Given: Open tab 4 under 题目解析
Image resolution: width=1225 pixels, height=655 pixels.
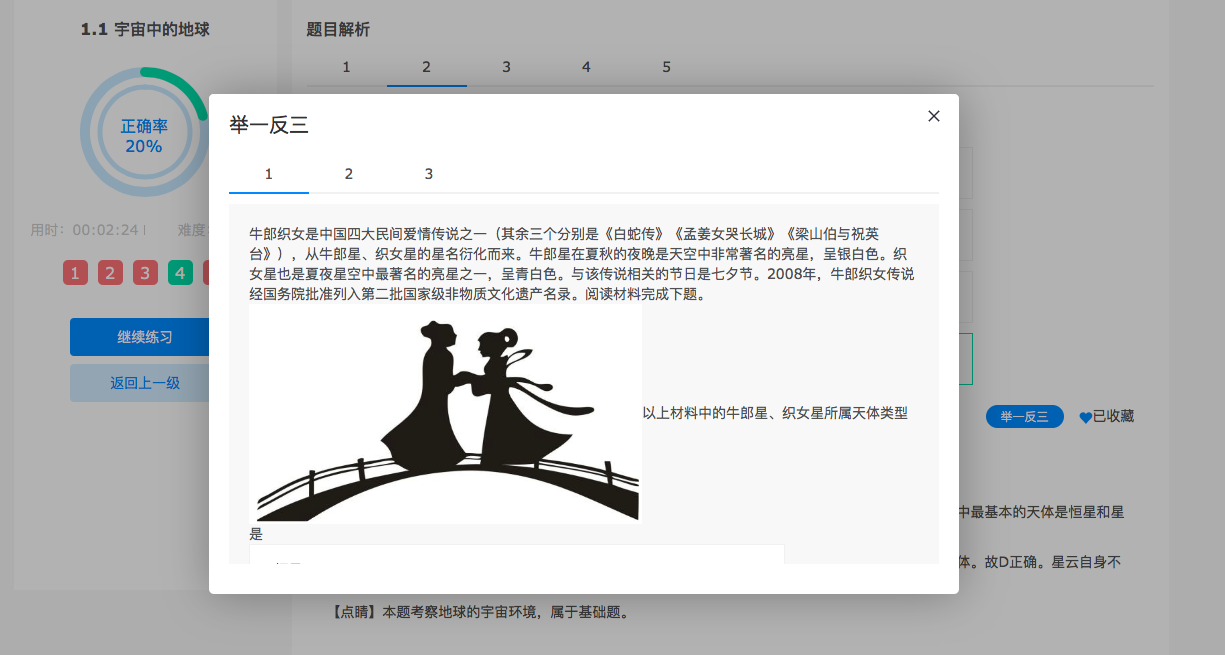Looking at the screenshot, I should click(586, 67).
